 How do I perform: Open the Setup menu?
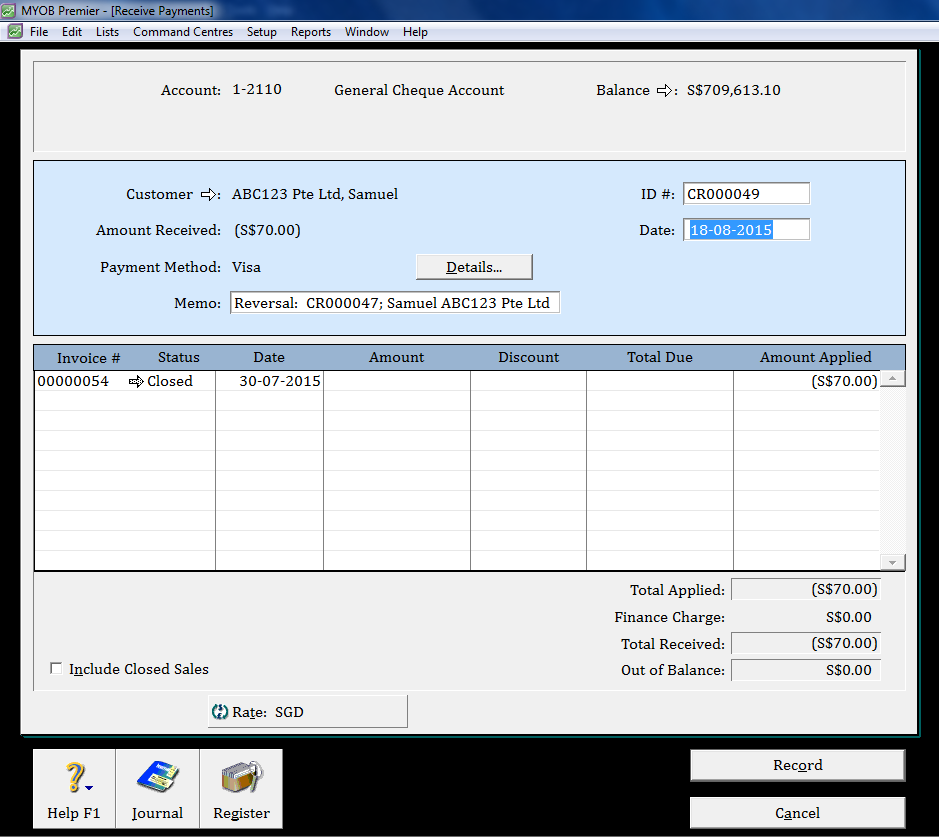(261, 31)
